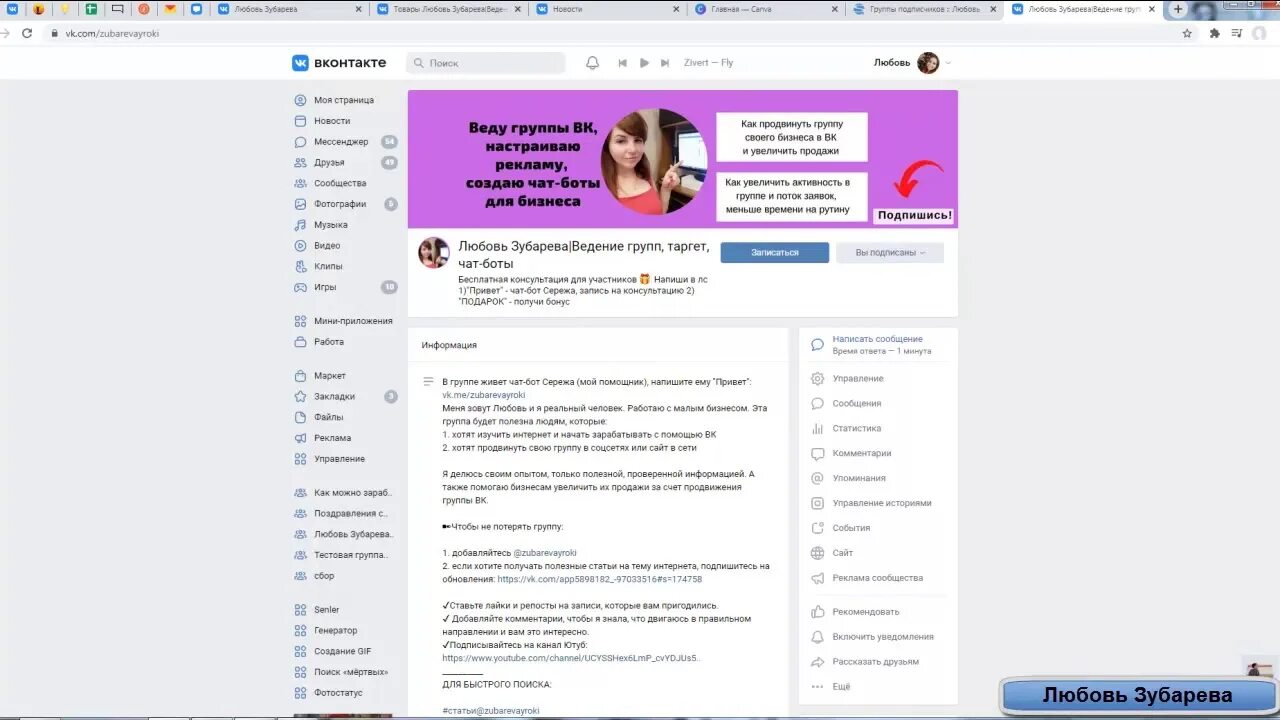This screenshot has height=720, width=1280.
Task: Switch to Новости browser tab
Action: 609,9
